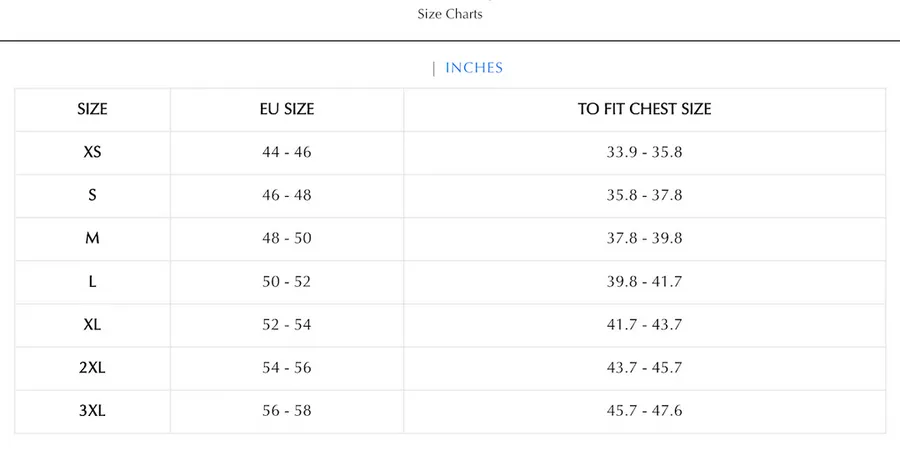The image size is (900, 461).
Task: Click the Size Charts heading
Action: point(450,14)
